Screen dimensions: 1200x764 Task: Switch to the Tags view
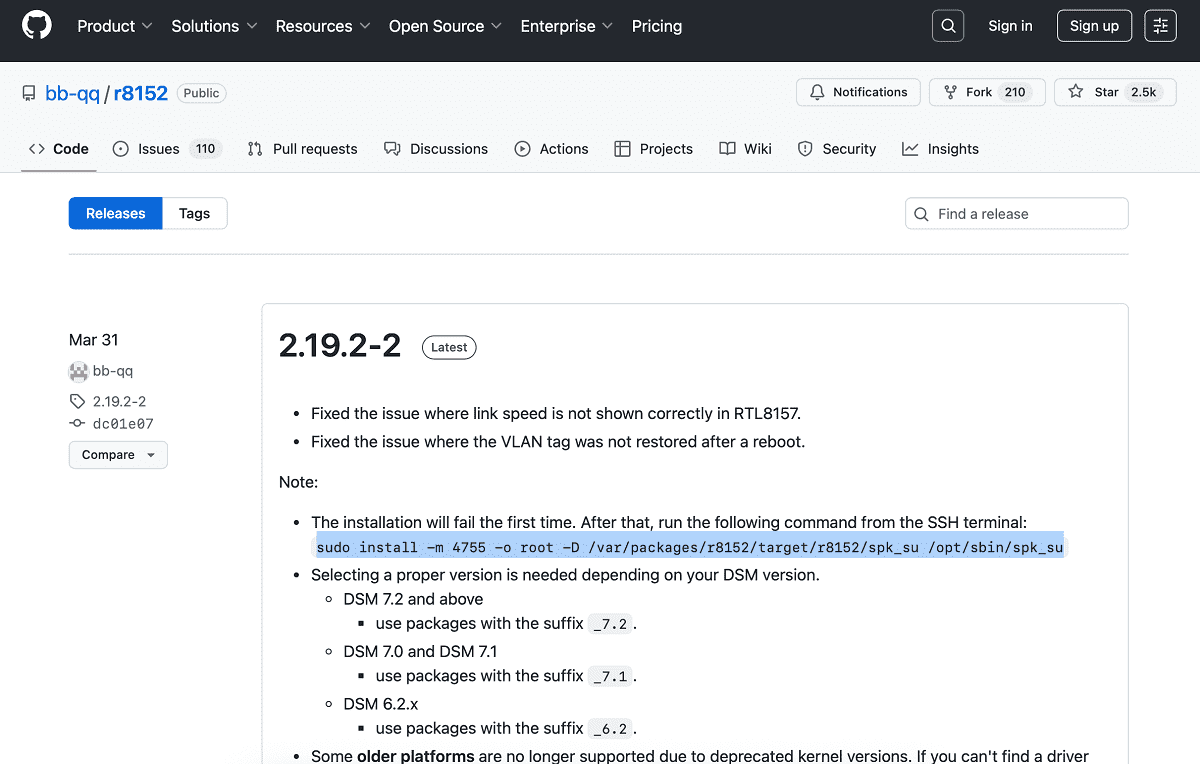pos(195,213)
